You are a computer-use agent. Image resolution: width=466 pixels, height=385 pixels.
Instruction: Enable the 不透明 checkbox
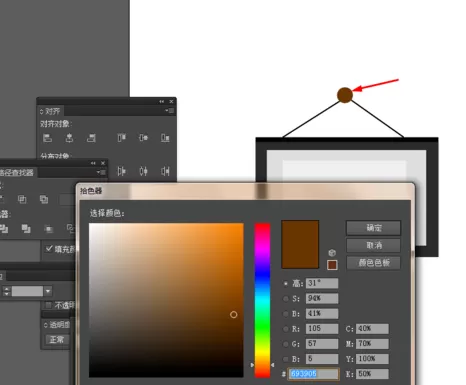click(x=48, y=305)
